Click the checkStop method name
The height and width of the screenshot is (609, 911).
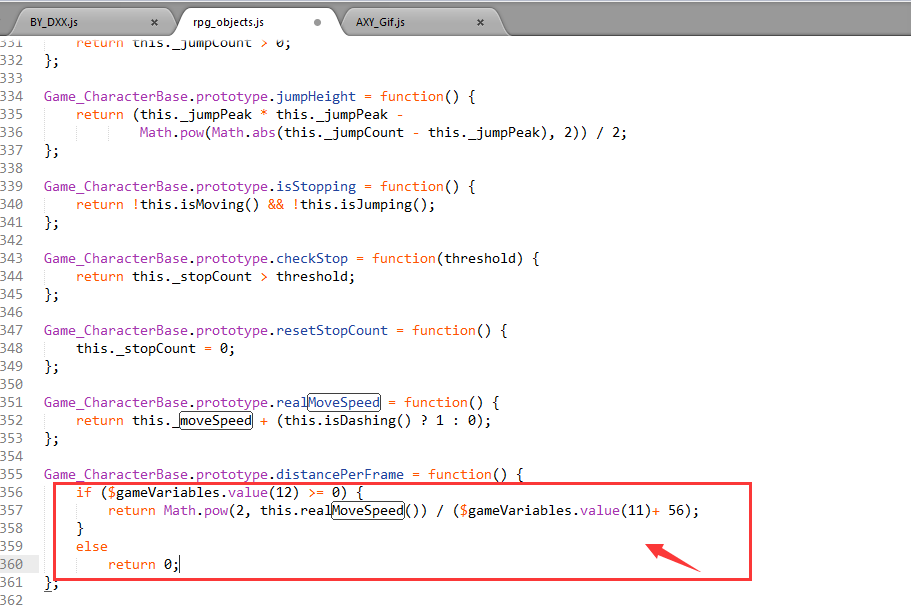pyautogui.click(x=312, y=259)
